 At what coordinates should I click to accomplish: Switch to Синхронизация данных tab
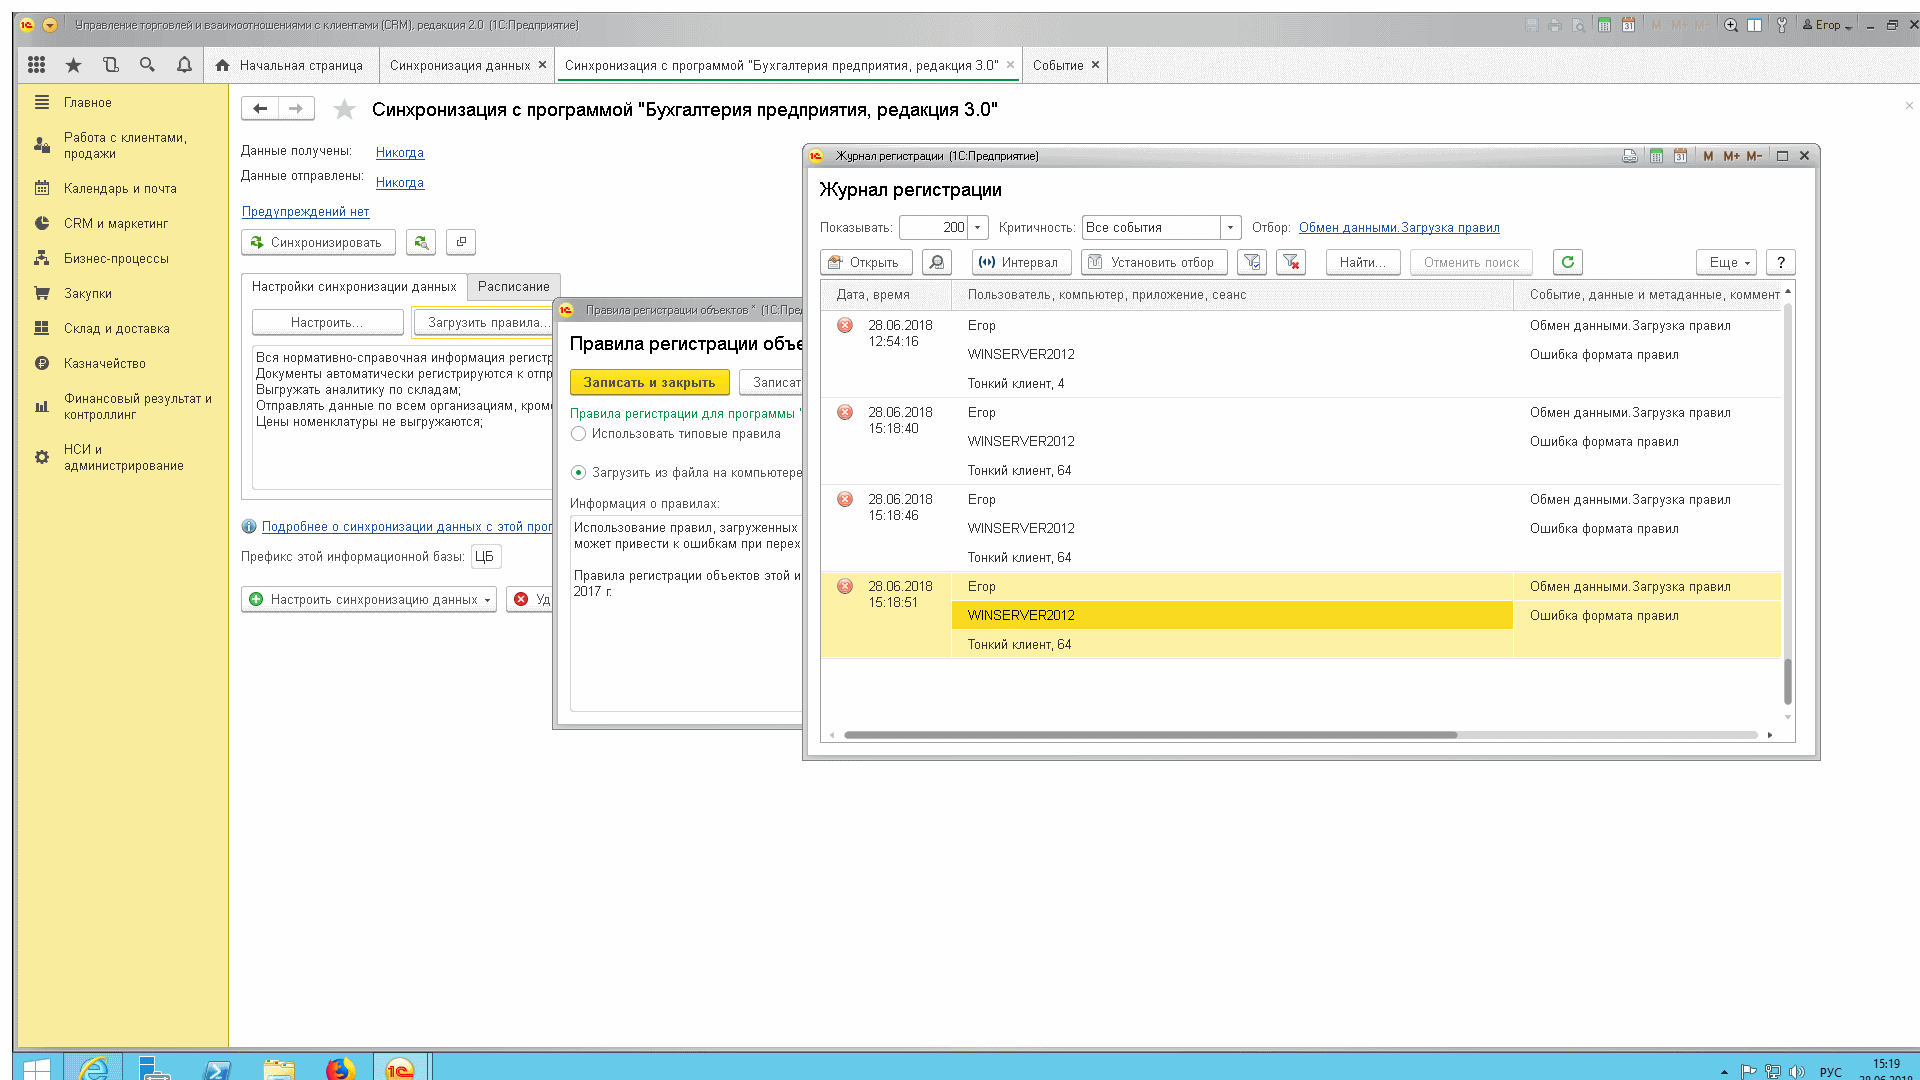460,65
